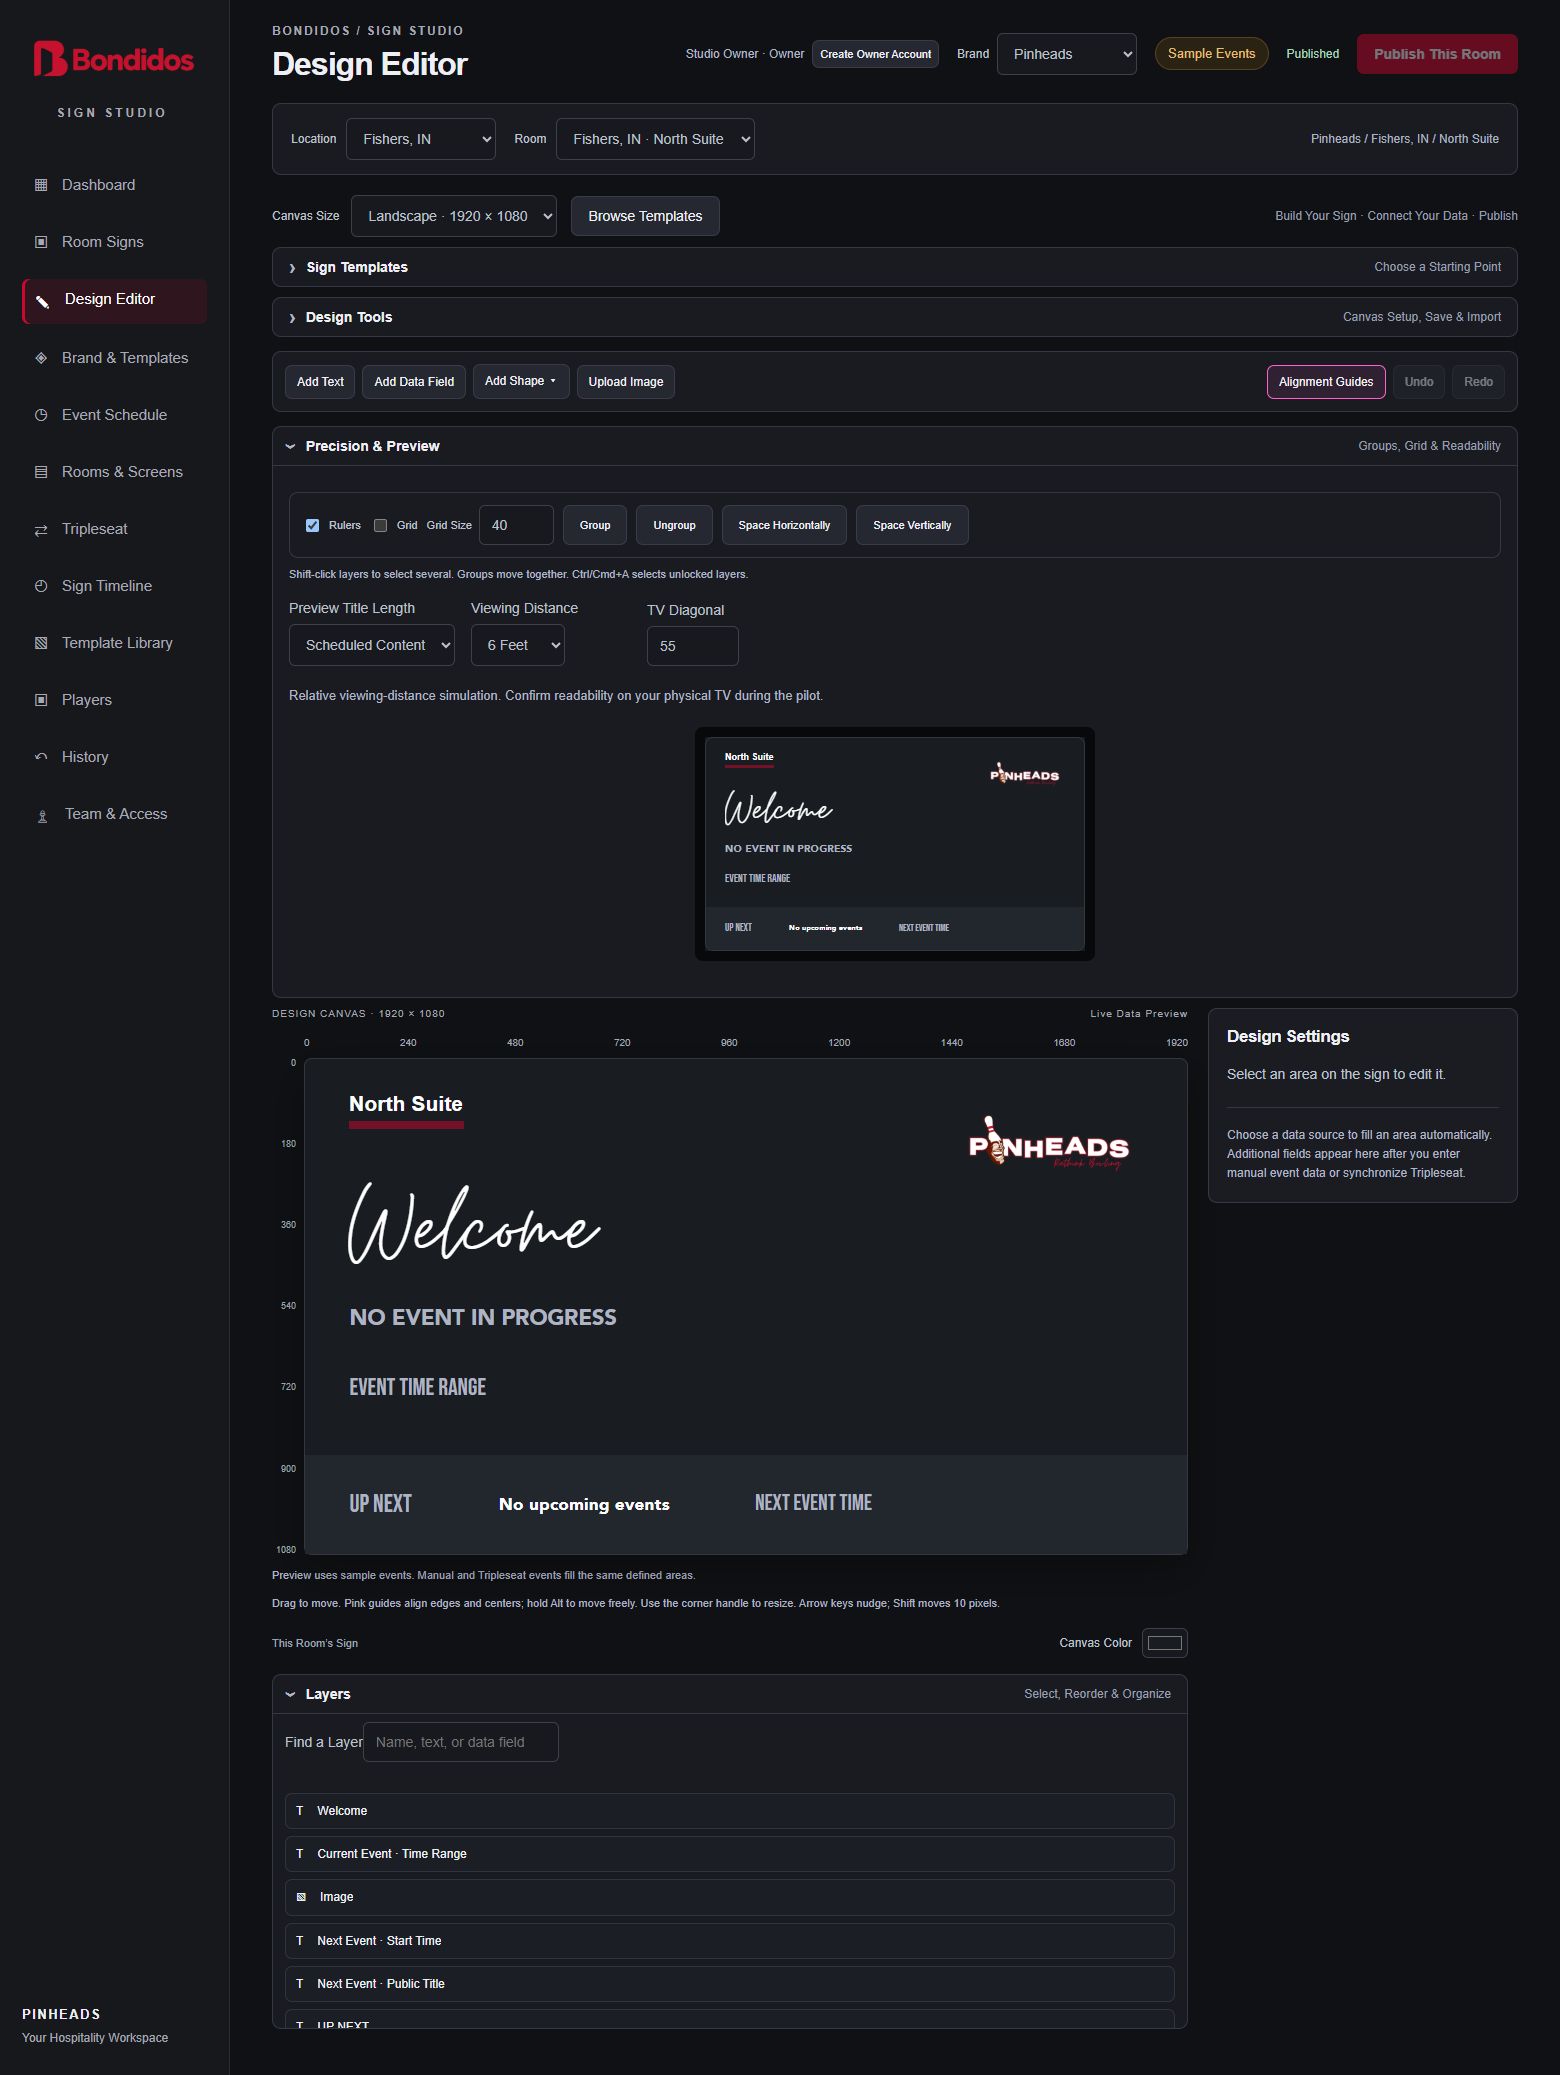Click Add Text button
The height and width of the screenshot is (2075, 1560).
pos(320,382)
